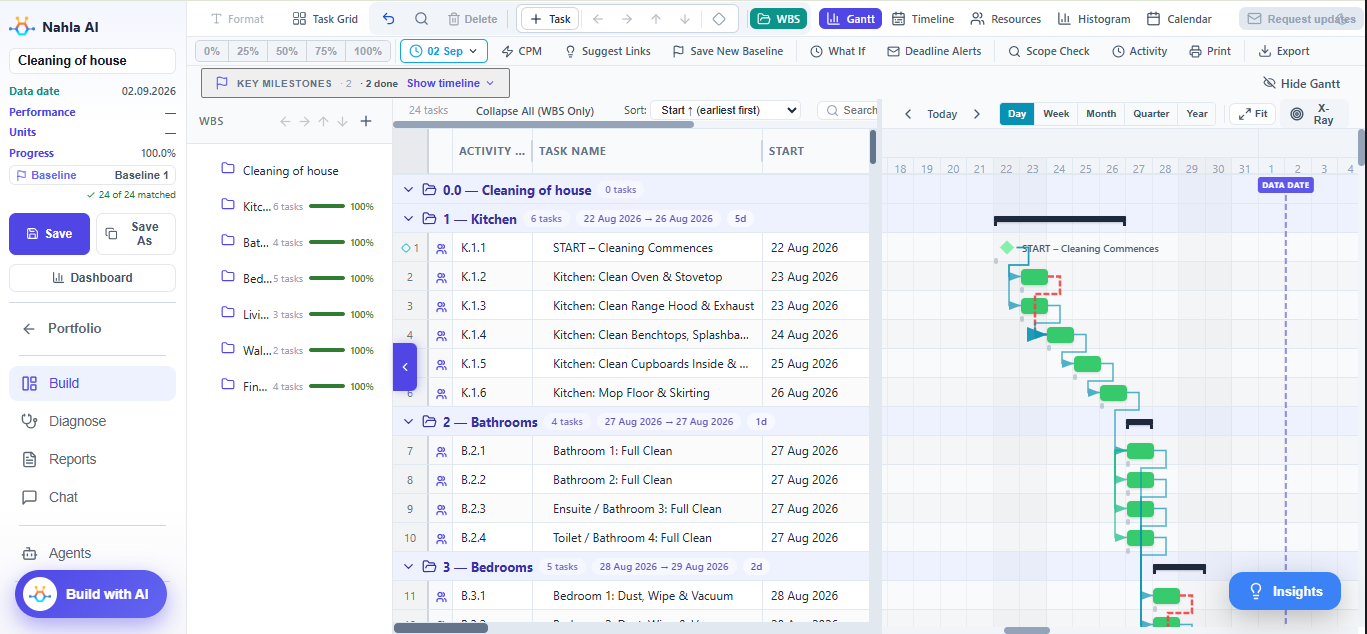Select Month zoom level
This screenshot has width=1367, height=634.
pyautogui.click(x=1101, y=114)
